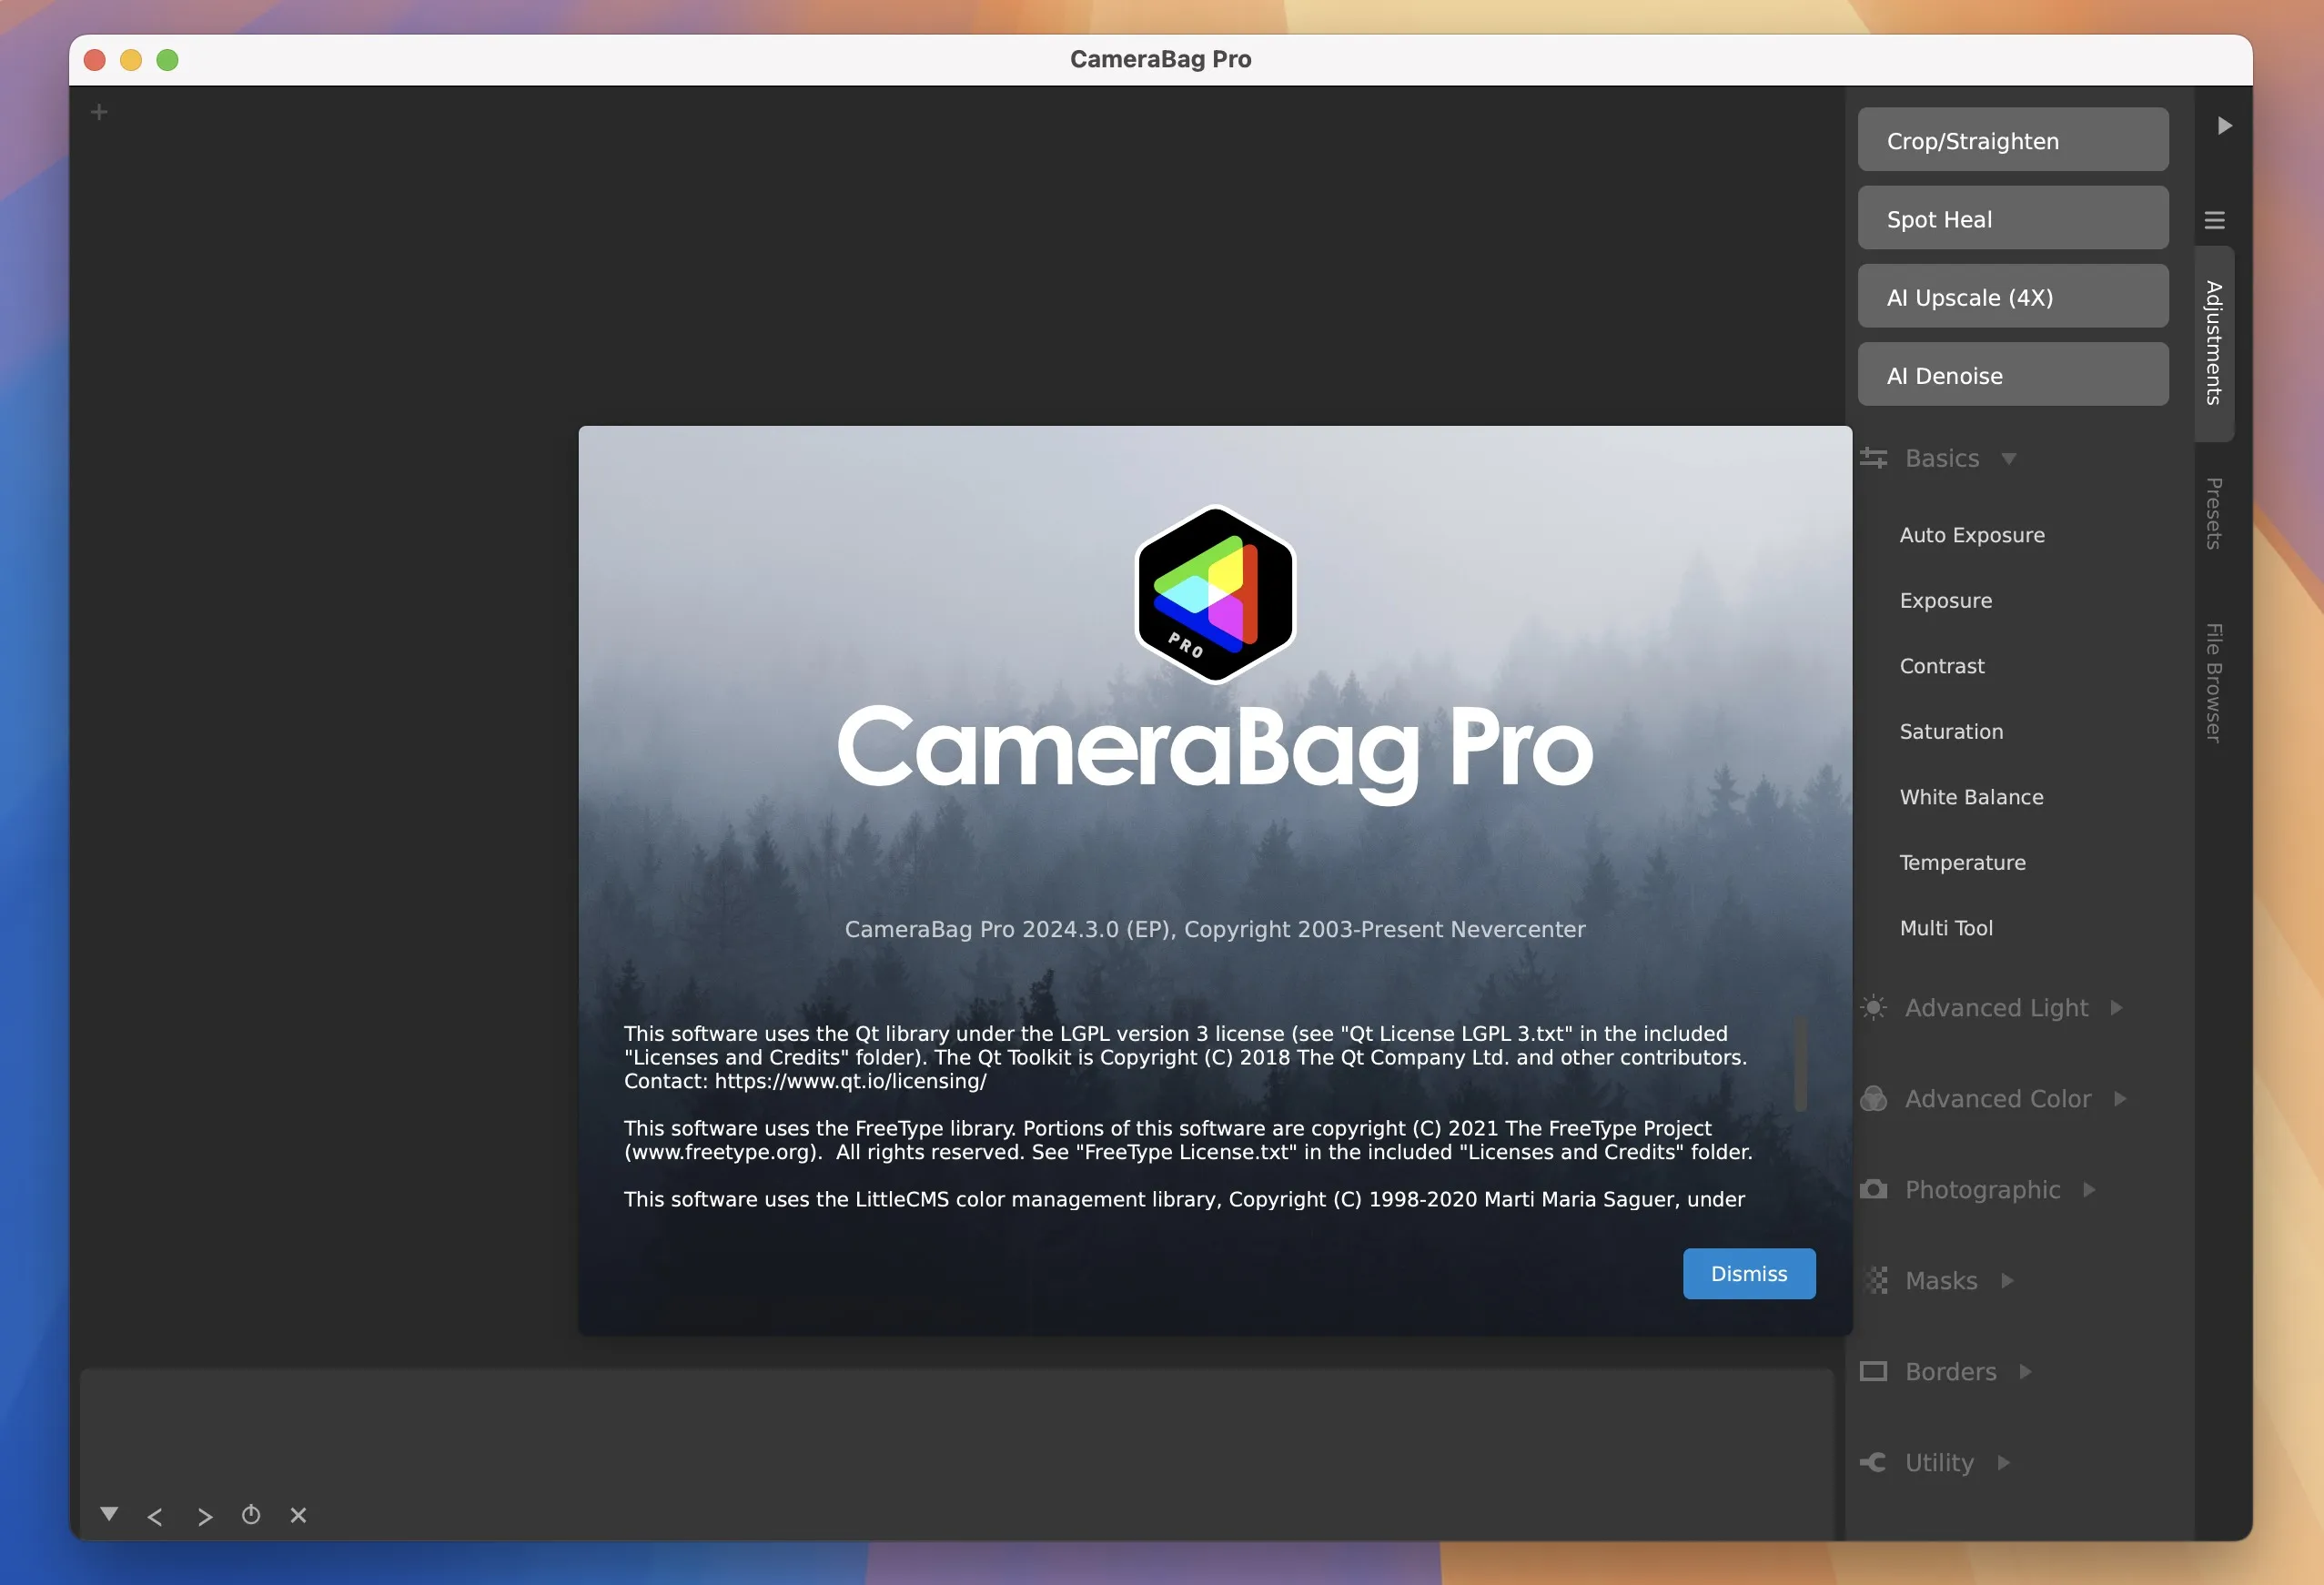Switch to the Presets side tab

2214,513
